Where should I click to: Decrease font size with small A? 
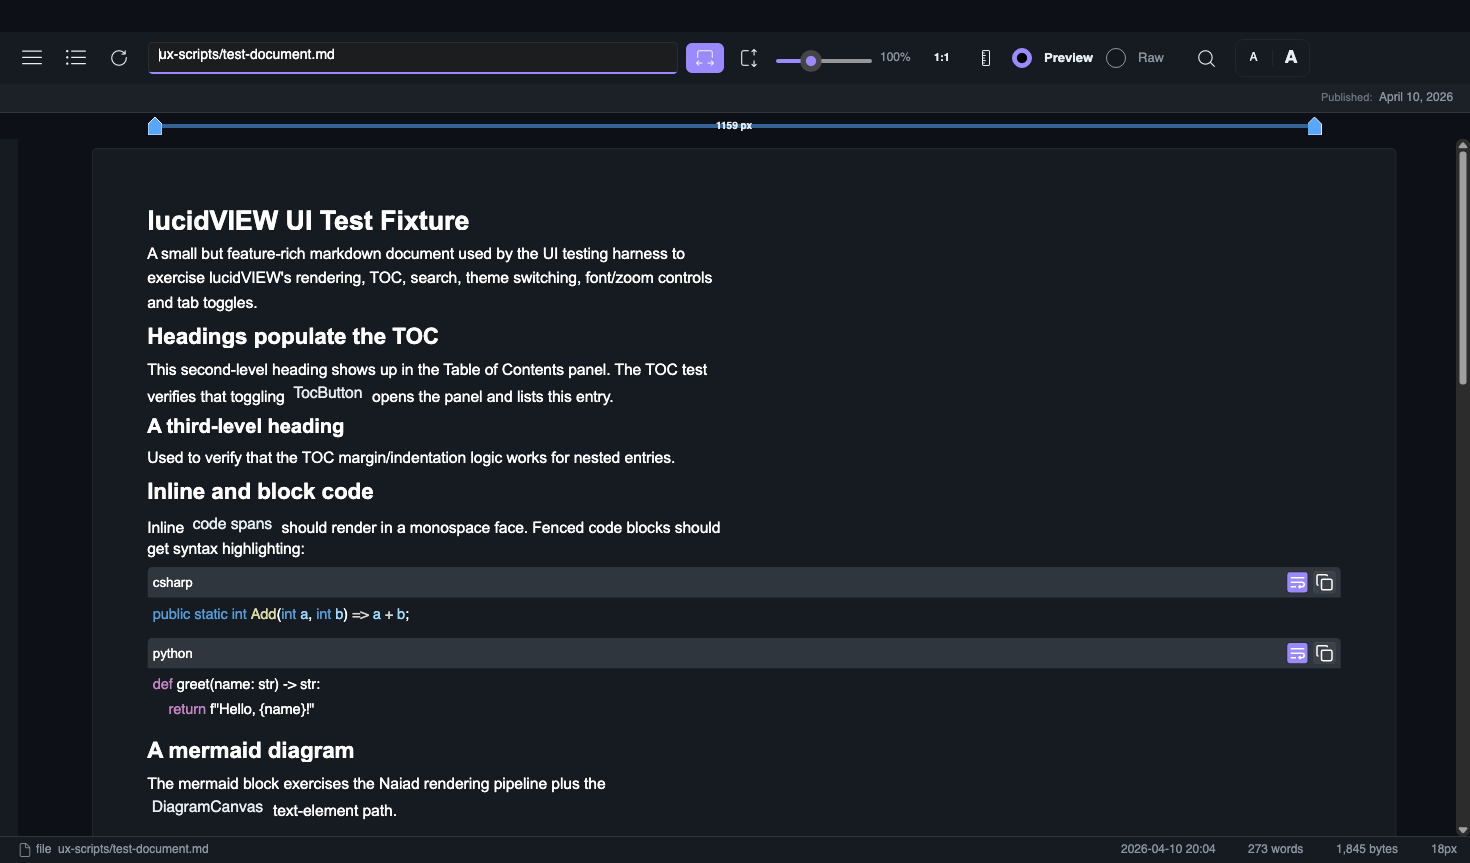[x=1254, y=57]
